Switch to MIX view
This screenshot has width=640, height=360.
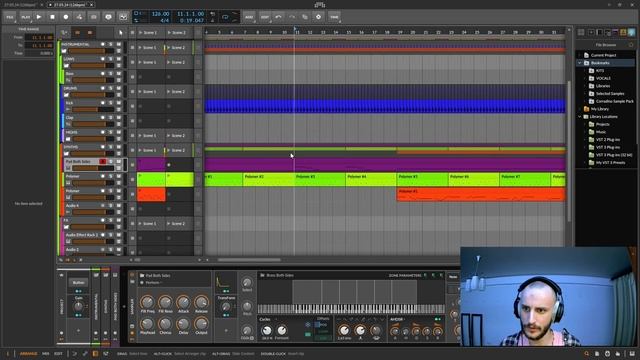pyautogui.click(x=46, y=354)
